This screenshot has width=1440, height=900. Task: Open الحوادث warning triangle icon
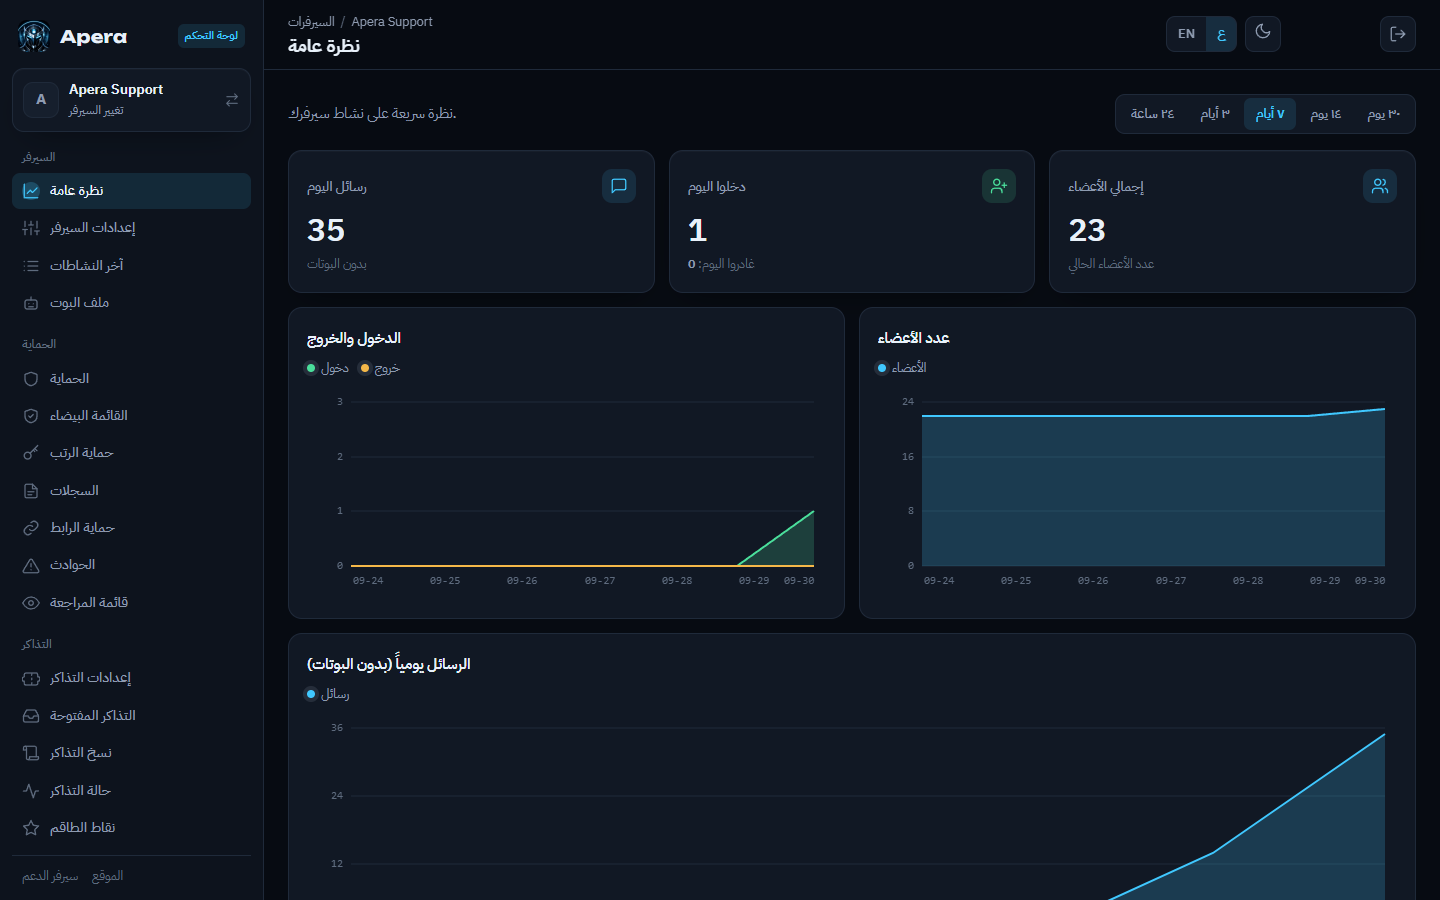point(31,565)
